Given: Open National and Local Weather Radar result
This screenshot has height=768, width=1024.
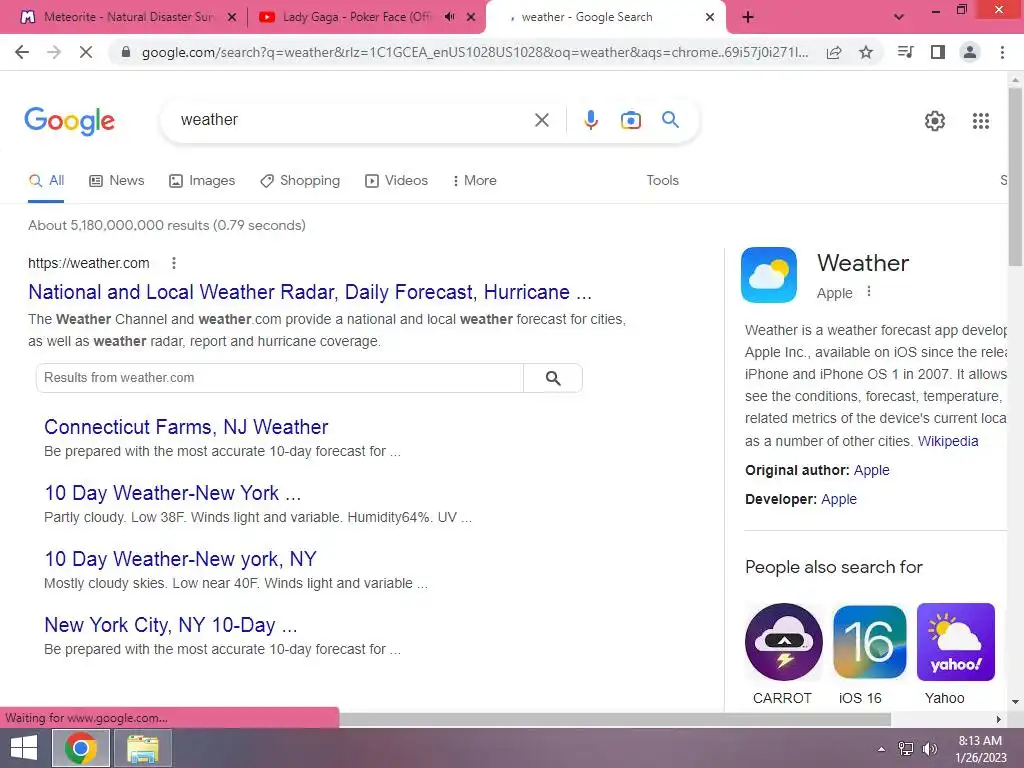Looking at the screenshot, I should tap(310, 292).
